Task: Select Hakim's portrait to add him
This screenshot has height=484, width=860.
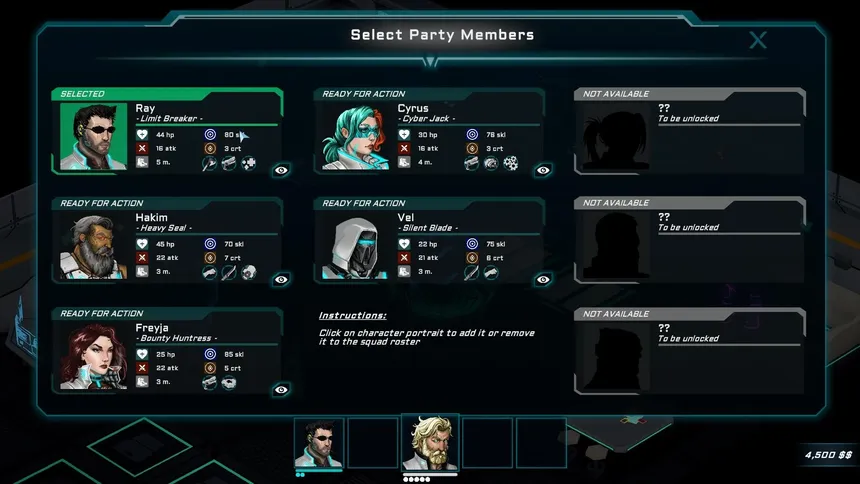Action: (x=93, y=246)
